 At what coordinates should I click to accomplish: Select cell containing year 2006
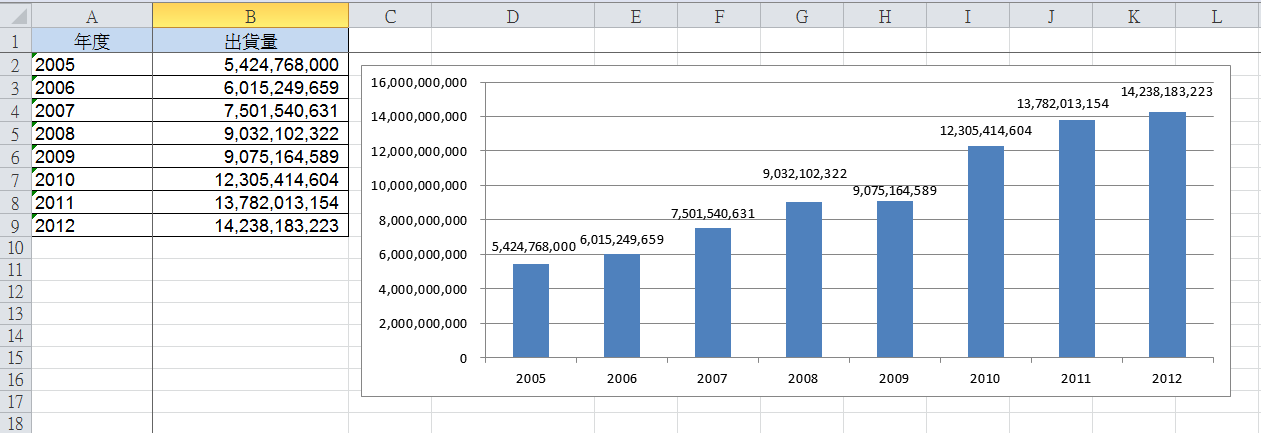92,88
